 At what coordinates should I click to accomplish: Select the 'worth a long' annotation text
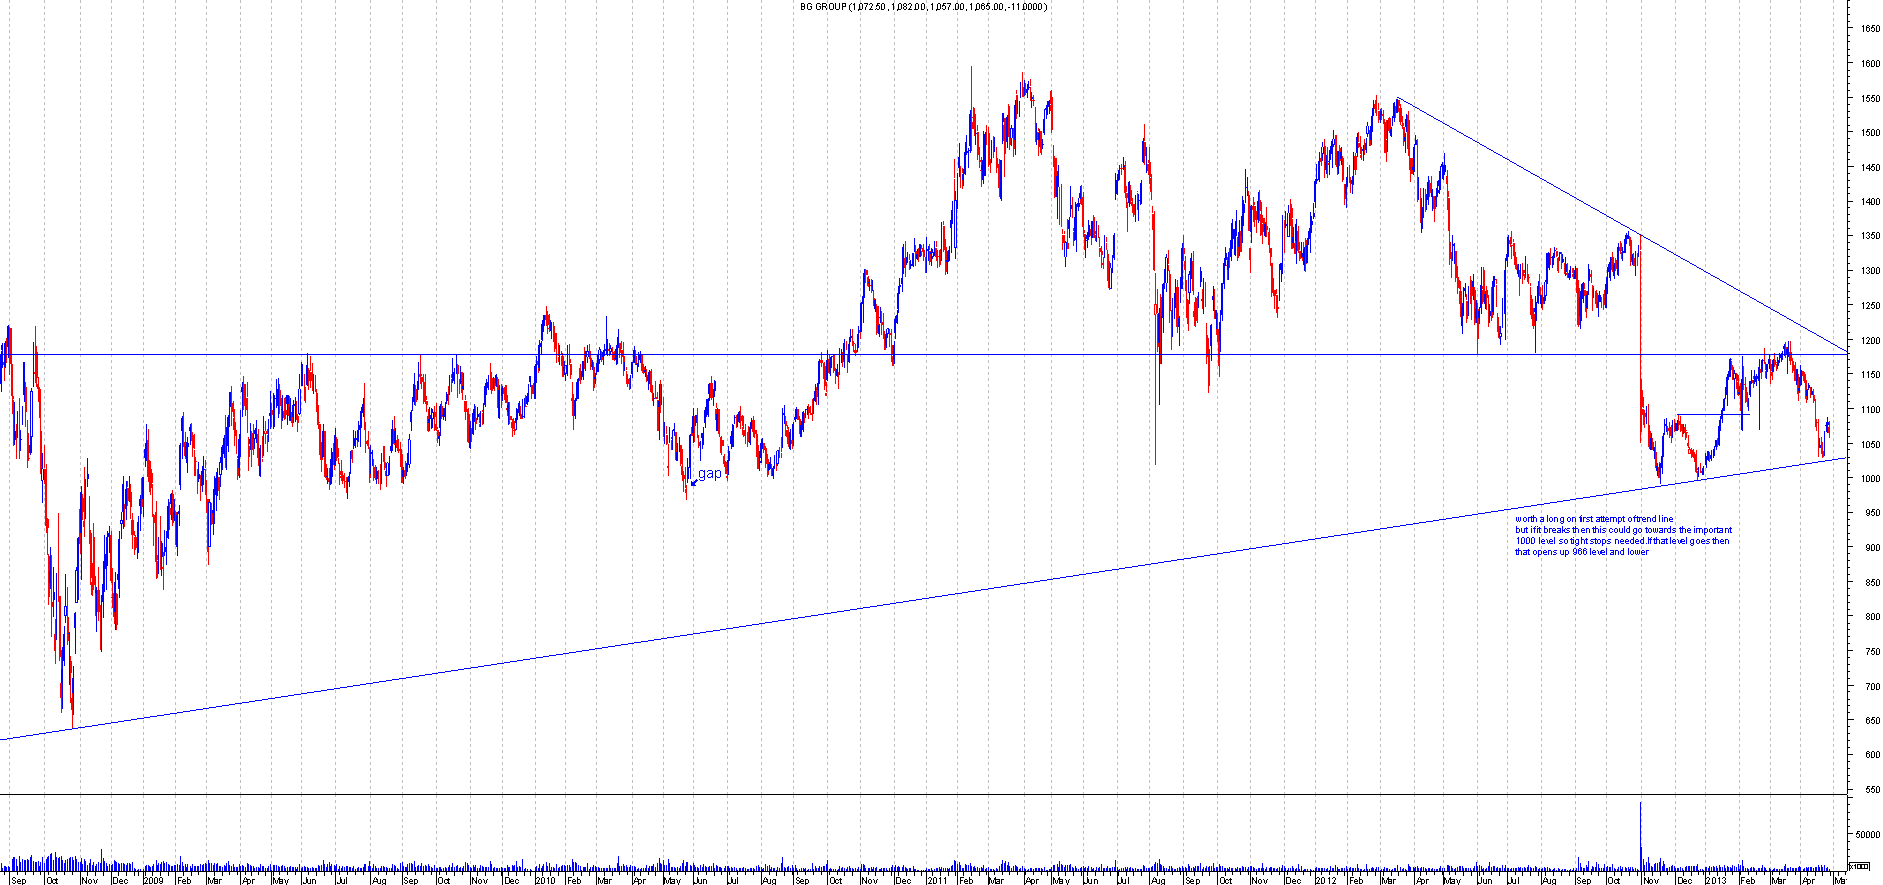(1621, 536)
